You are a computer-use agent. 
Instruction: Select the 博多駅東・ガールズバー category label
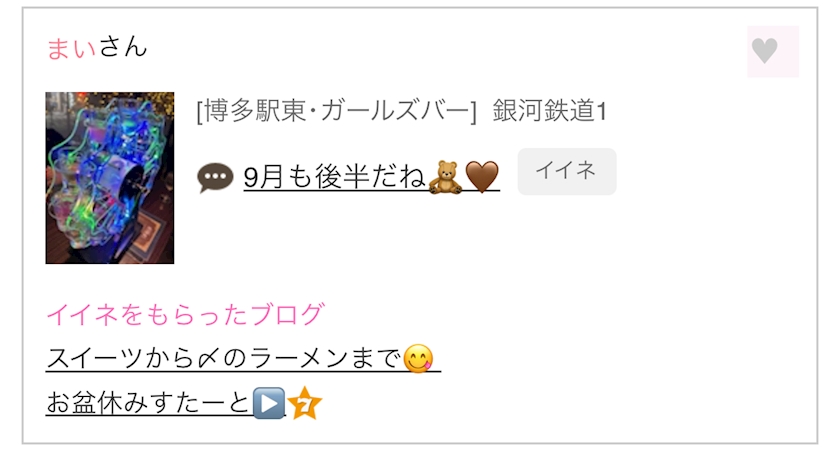[336, 111]
